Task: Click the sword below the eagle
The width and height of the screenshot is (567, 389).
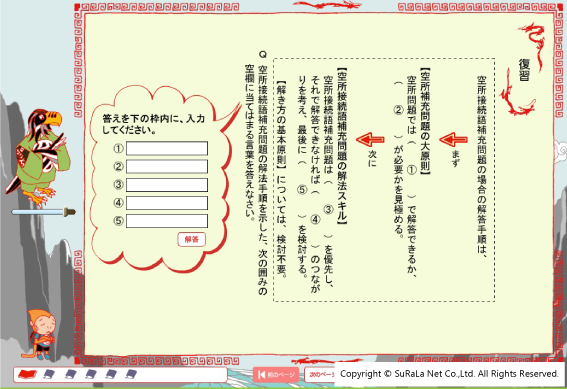Action: click(x=43, y=212)
